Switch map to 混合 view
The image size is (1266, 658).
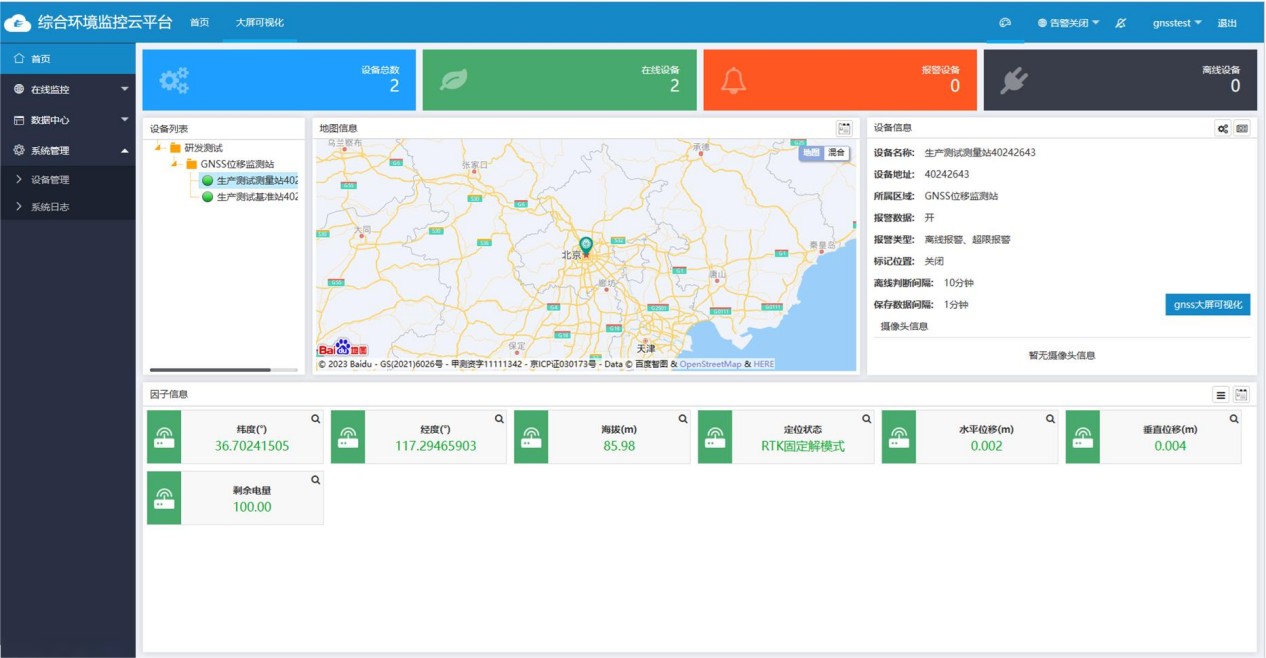click(x=836, y=153)
